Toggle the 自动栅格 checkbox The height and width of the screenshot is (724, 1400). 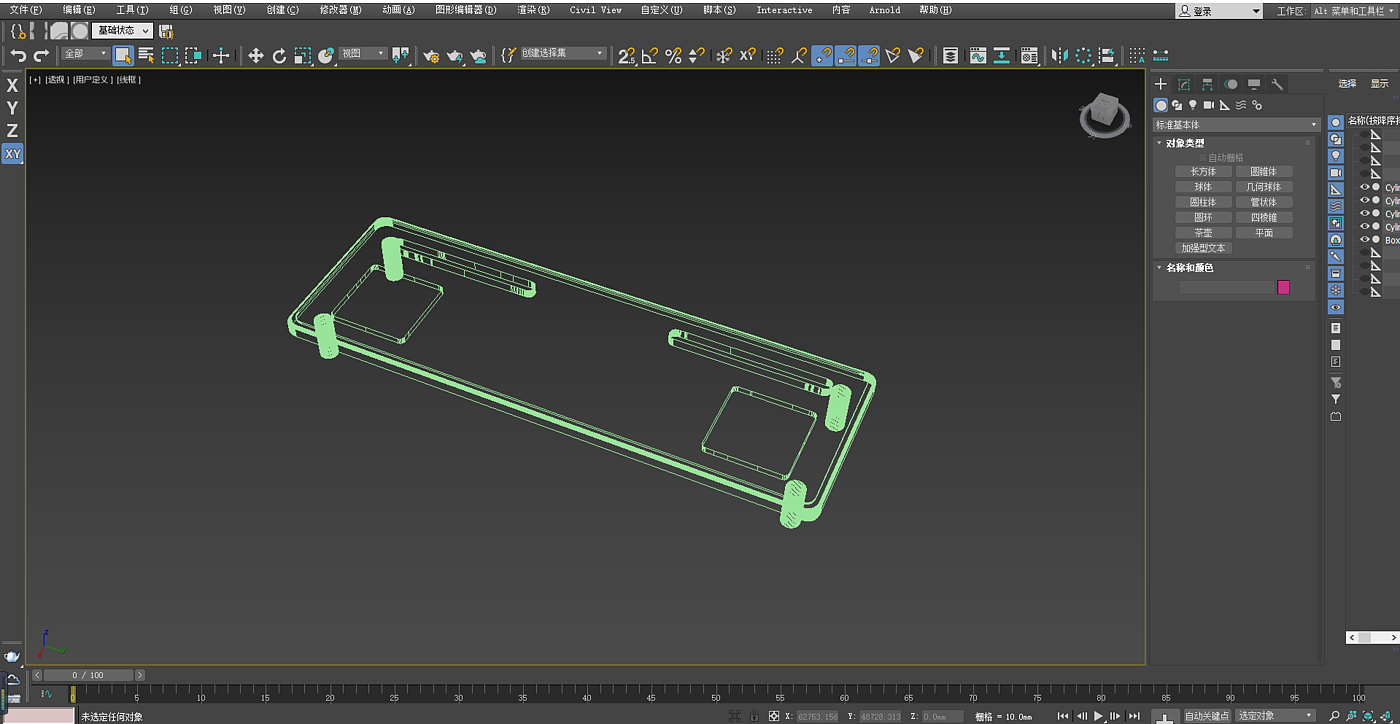[1203, 158]
